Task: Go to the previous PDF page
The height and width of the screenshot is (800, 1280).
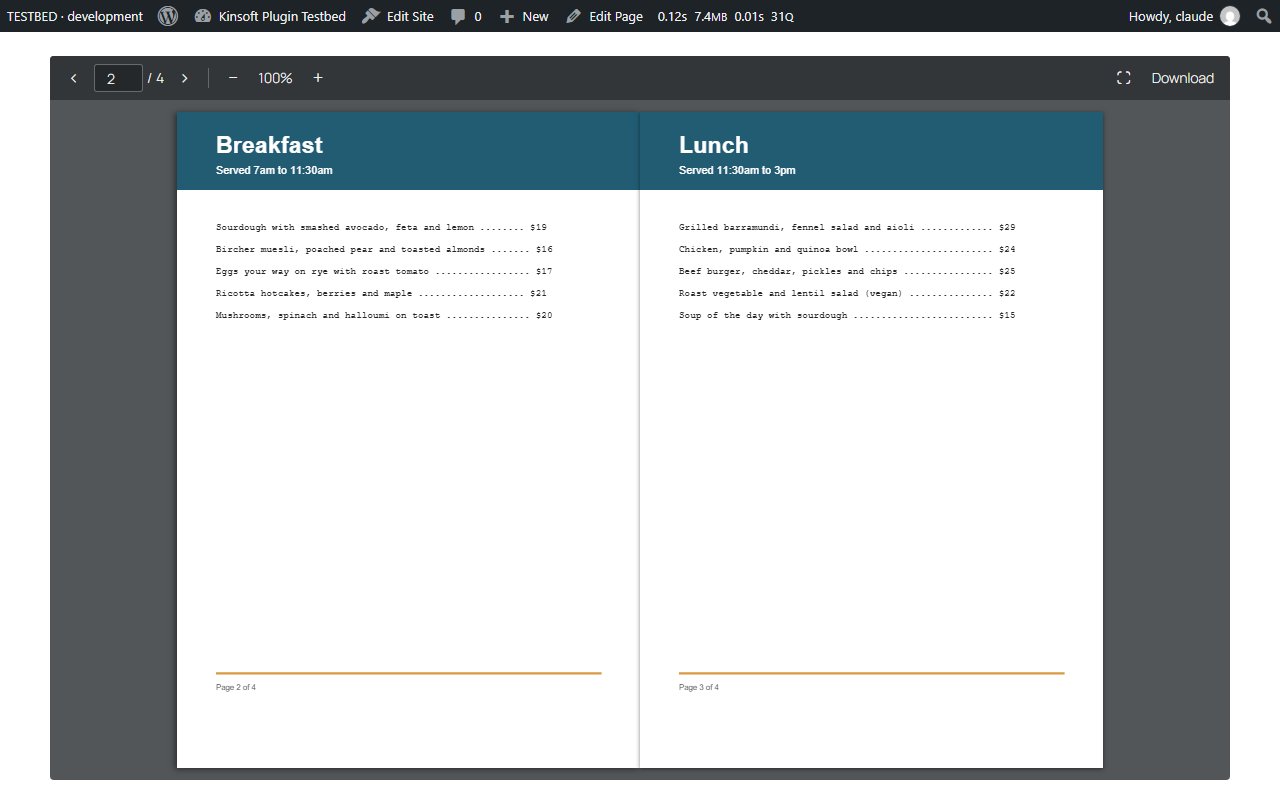Action: click(x=74, y=78)
